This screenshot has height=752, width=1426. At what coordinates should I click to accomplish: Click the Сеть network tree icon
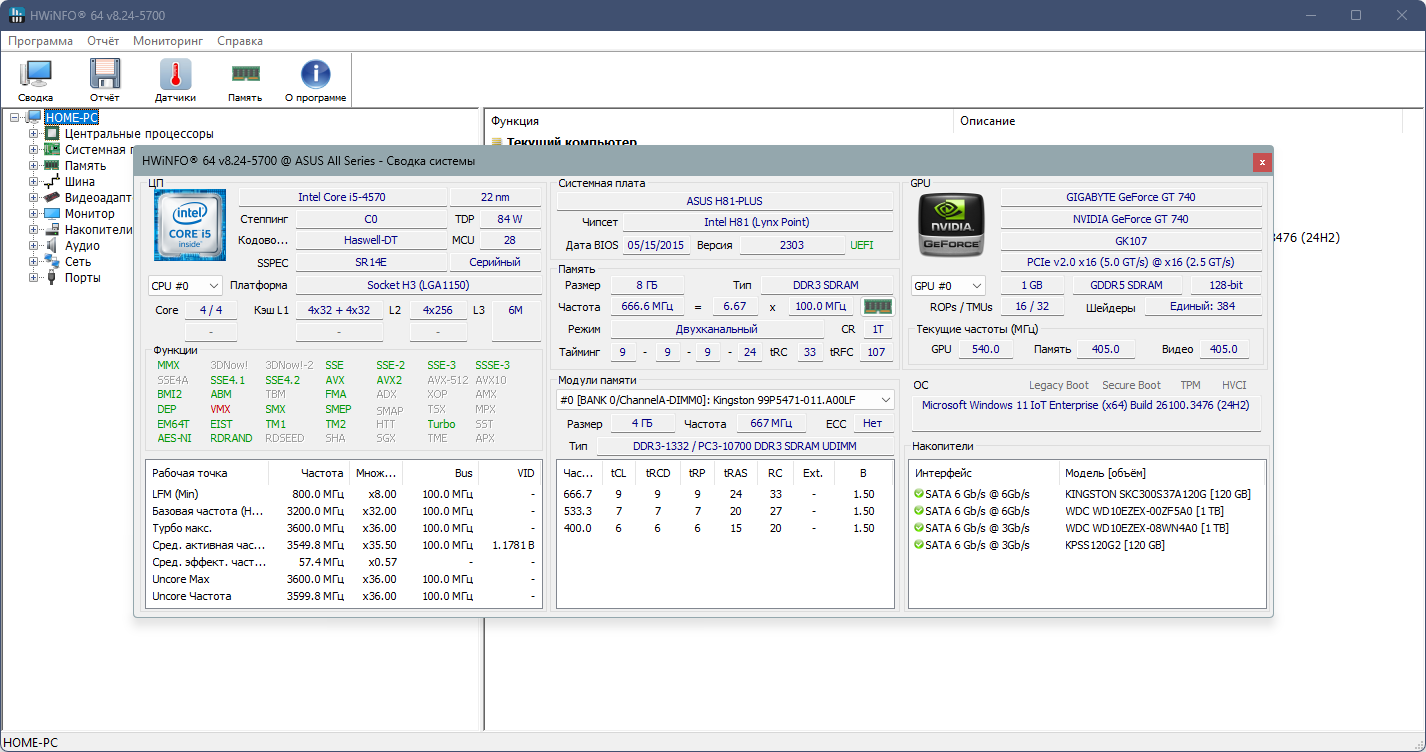[x=52, y=262]
